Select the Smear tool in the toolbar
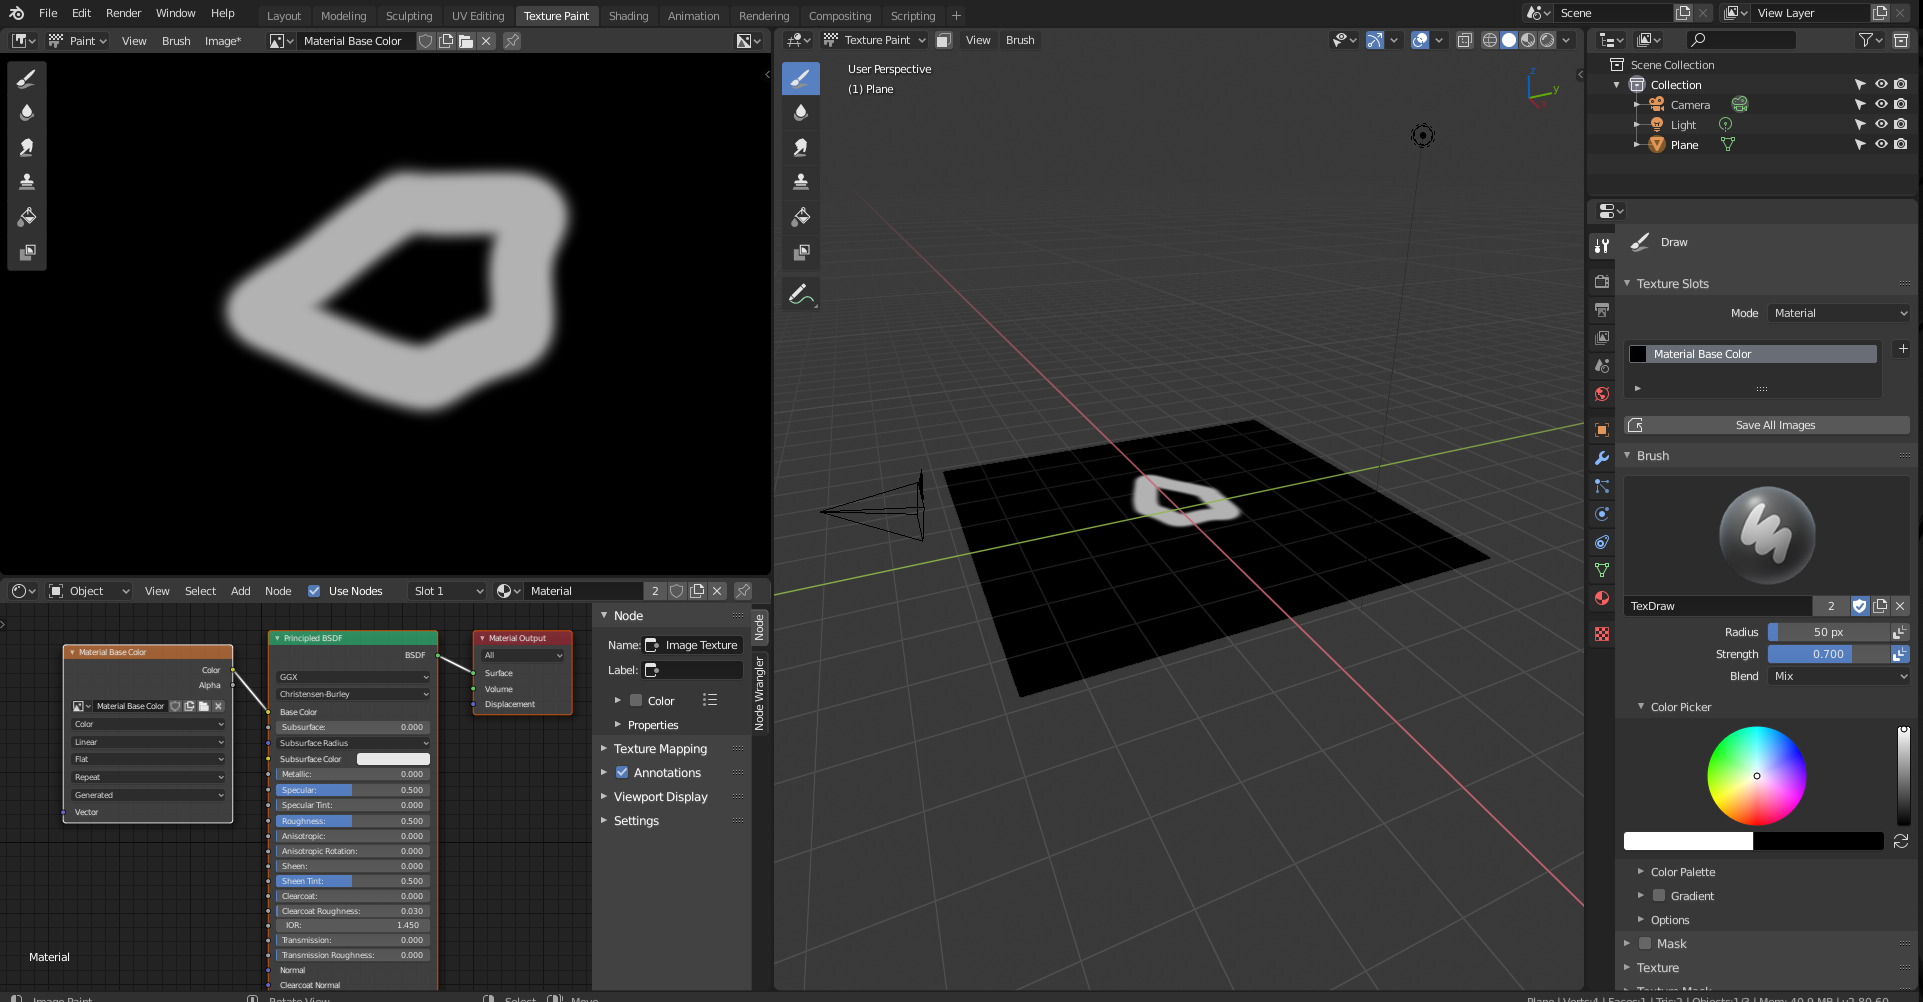The height and width of the screenshot is (1002, 1923). point(27,147)
